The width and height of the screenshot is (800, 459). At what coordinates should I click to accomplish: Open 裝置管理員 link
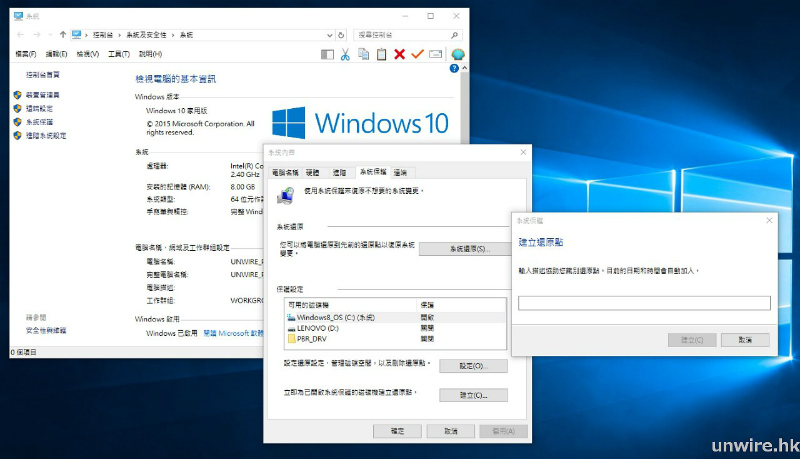click(43, 95)
